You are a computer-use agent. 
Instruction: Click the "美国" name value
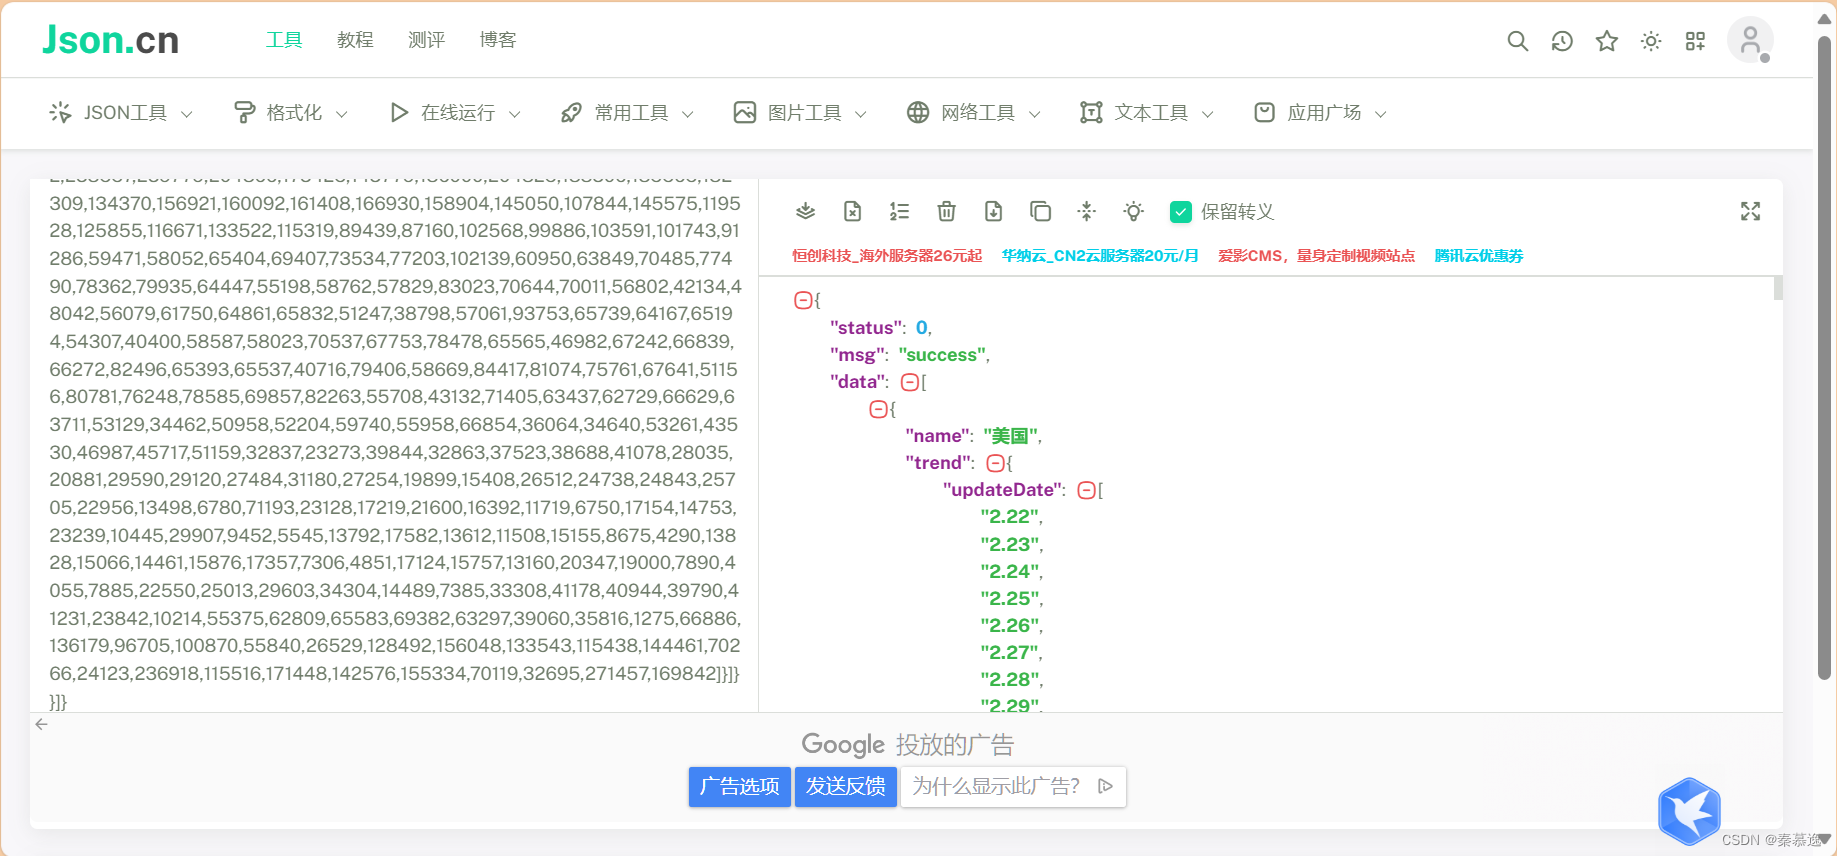point(1010,436)
